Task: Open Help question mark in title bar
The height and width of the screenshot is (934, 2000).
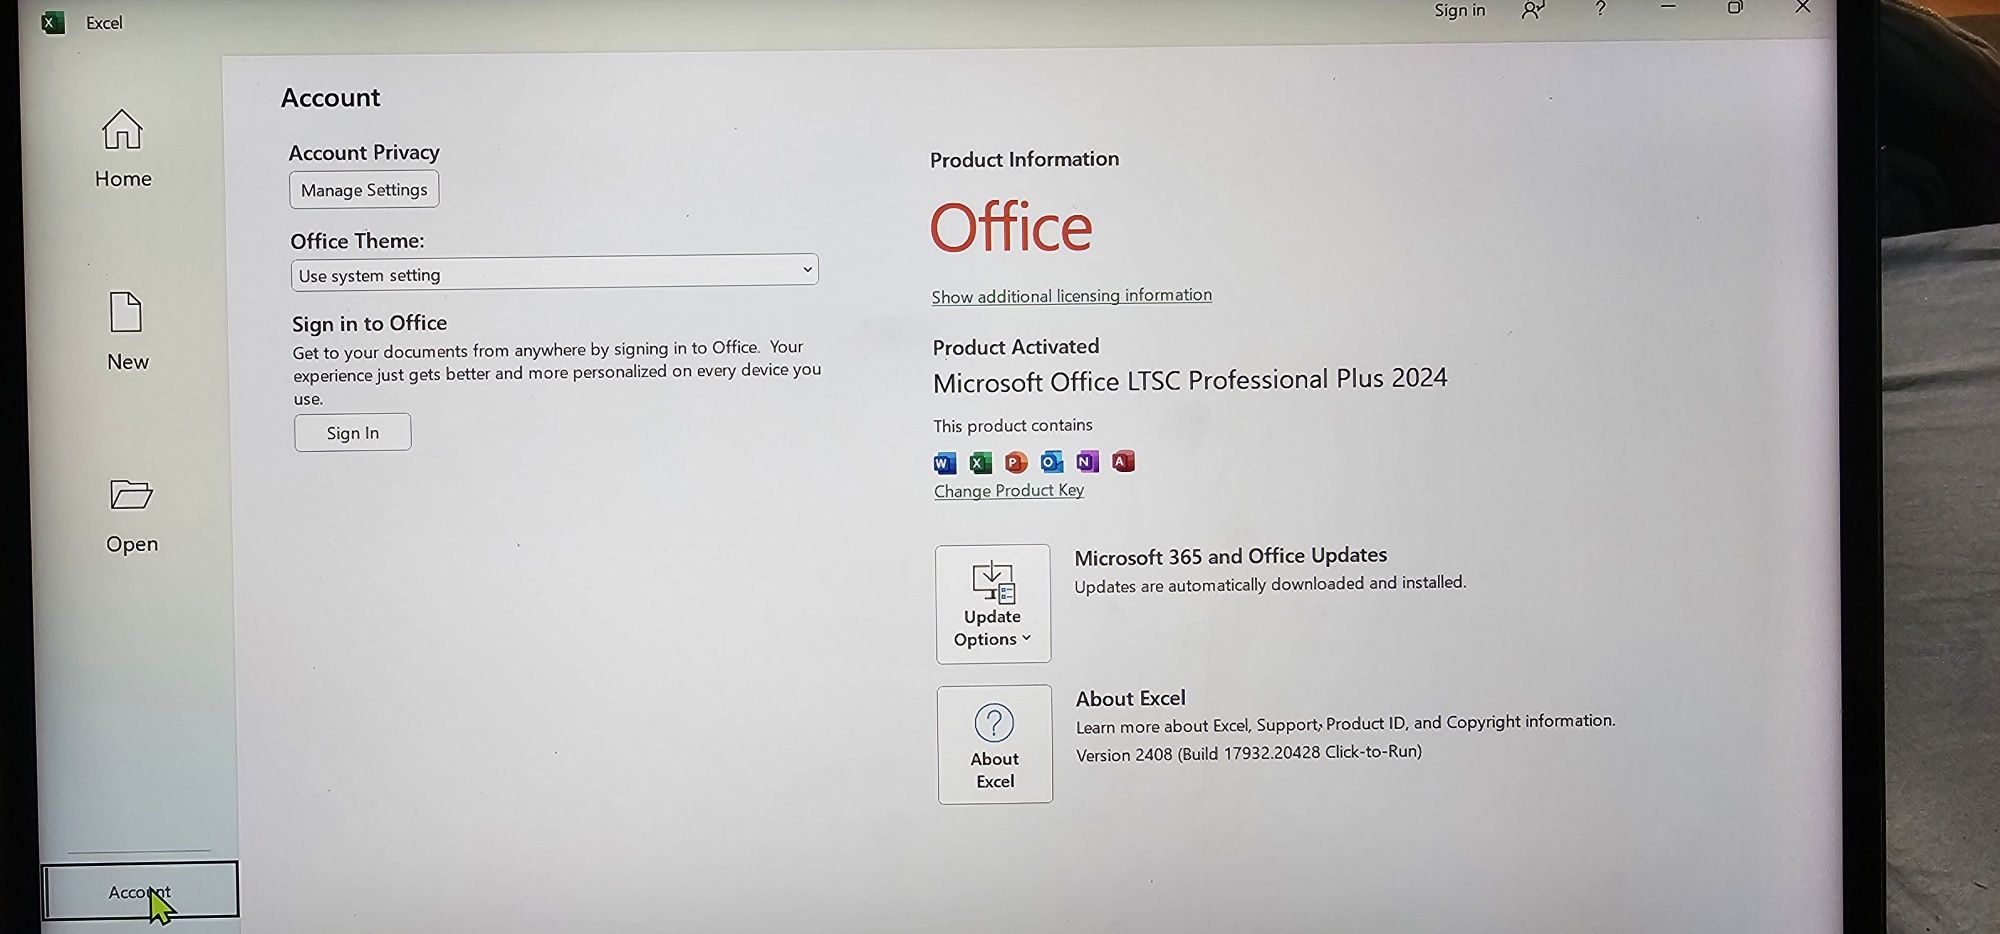Action: pyautogui.click(x=1600, y=8)
